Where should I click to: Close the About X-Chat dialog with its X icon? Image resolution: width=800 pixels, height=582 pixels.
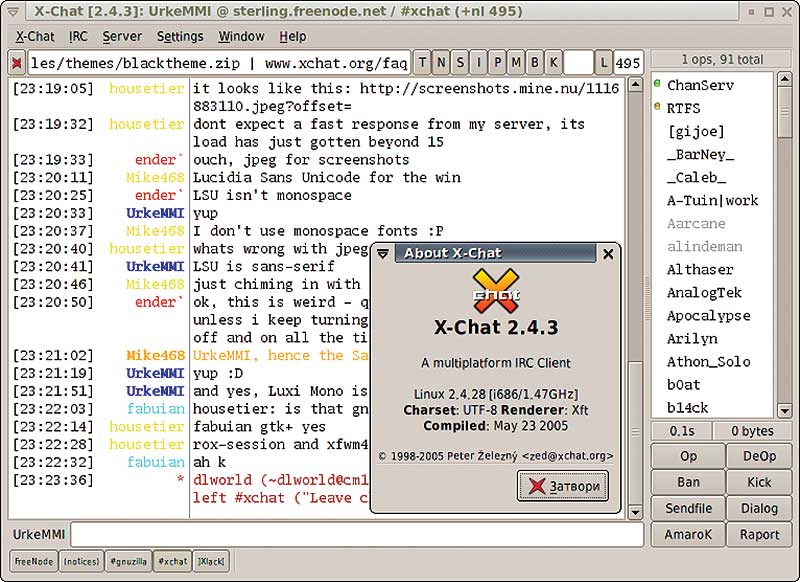pyautogui.click(x=608, y=254)
